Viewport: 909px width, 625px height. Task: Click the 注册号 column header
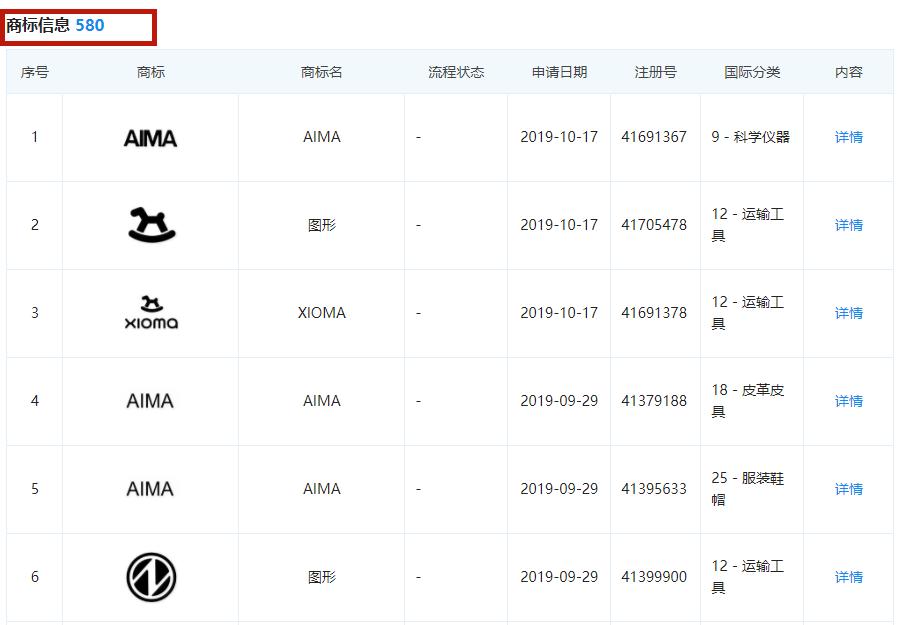tap(653, 71)
